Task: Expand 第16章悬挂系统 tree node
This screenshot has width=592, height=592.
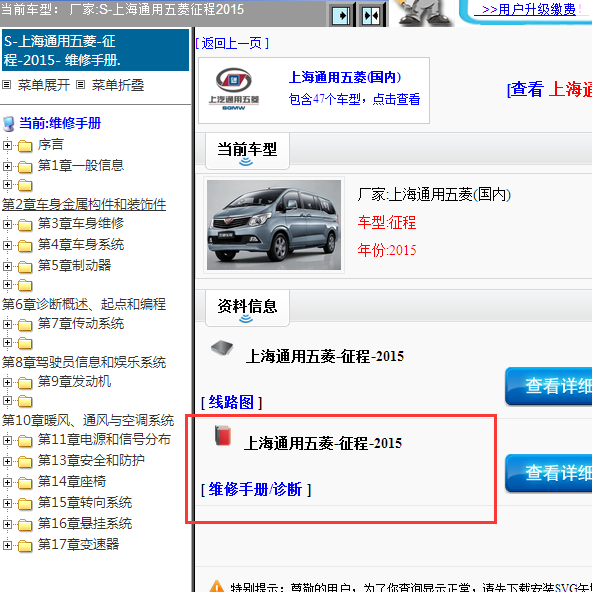Action: coord(7,524)
